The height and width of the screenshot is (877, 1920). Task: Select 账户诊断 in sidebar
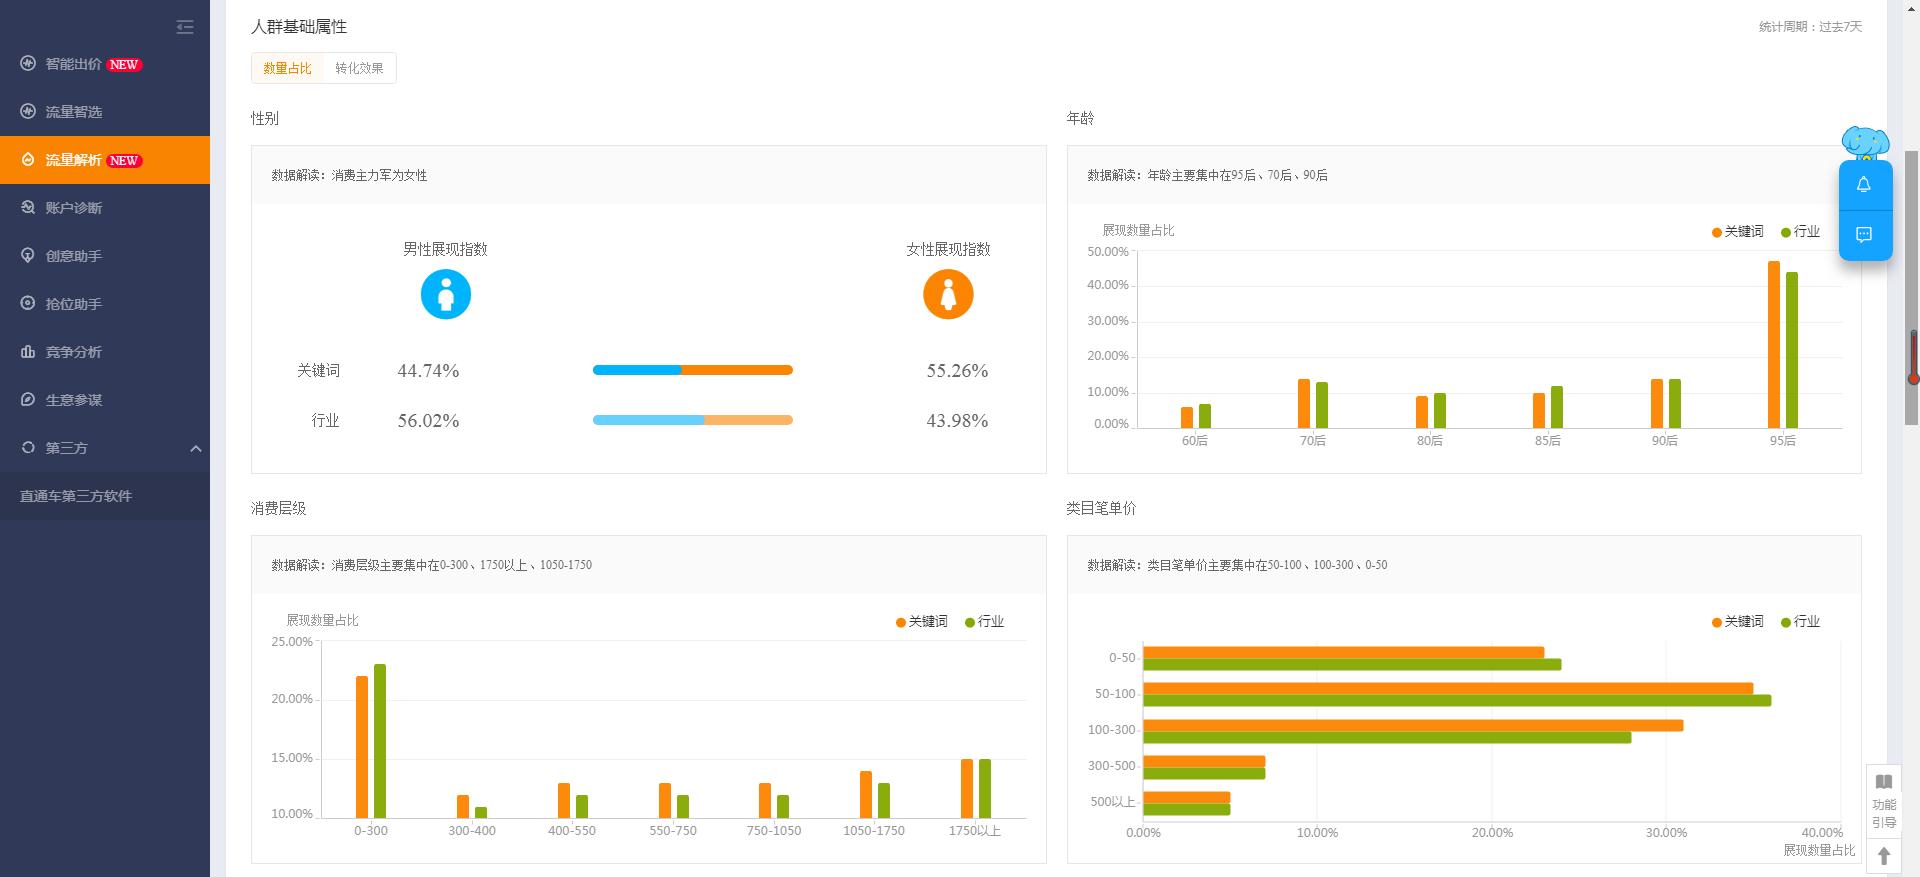tap(105, 208)
